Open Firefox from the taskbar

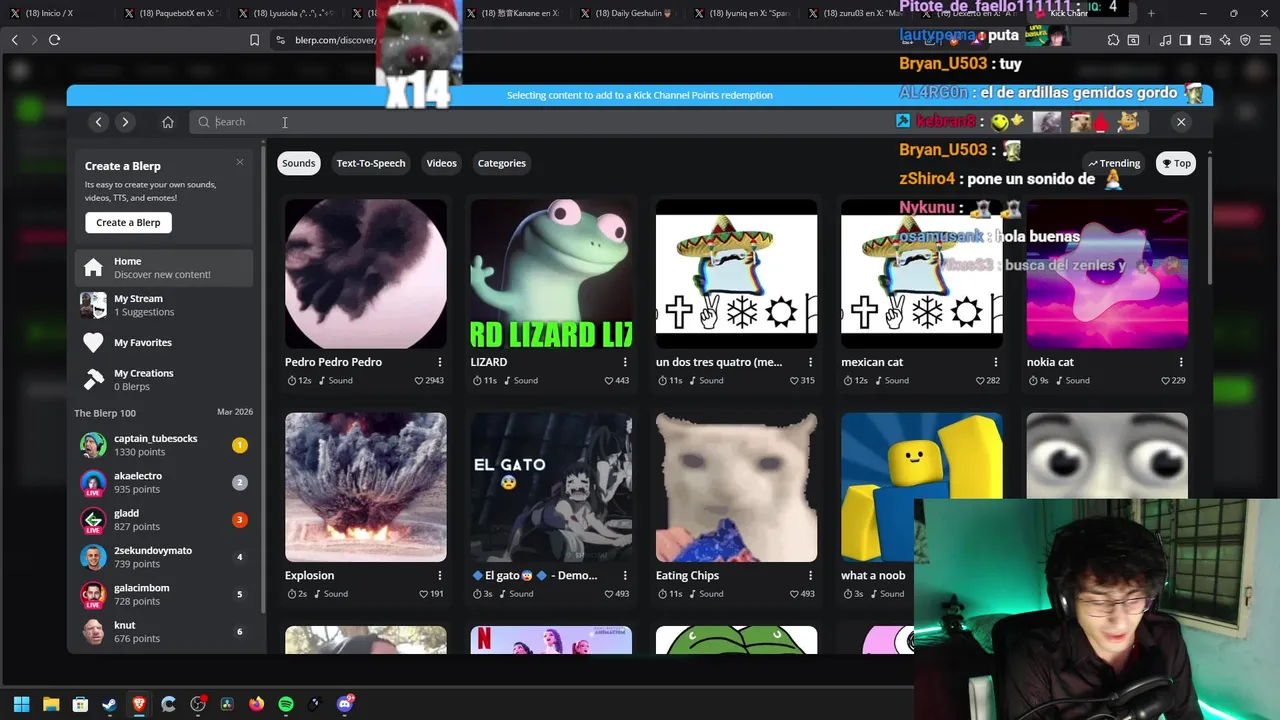(x=256, y=704)
